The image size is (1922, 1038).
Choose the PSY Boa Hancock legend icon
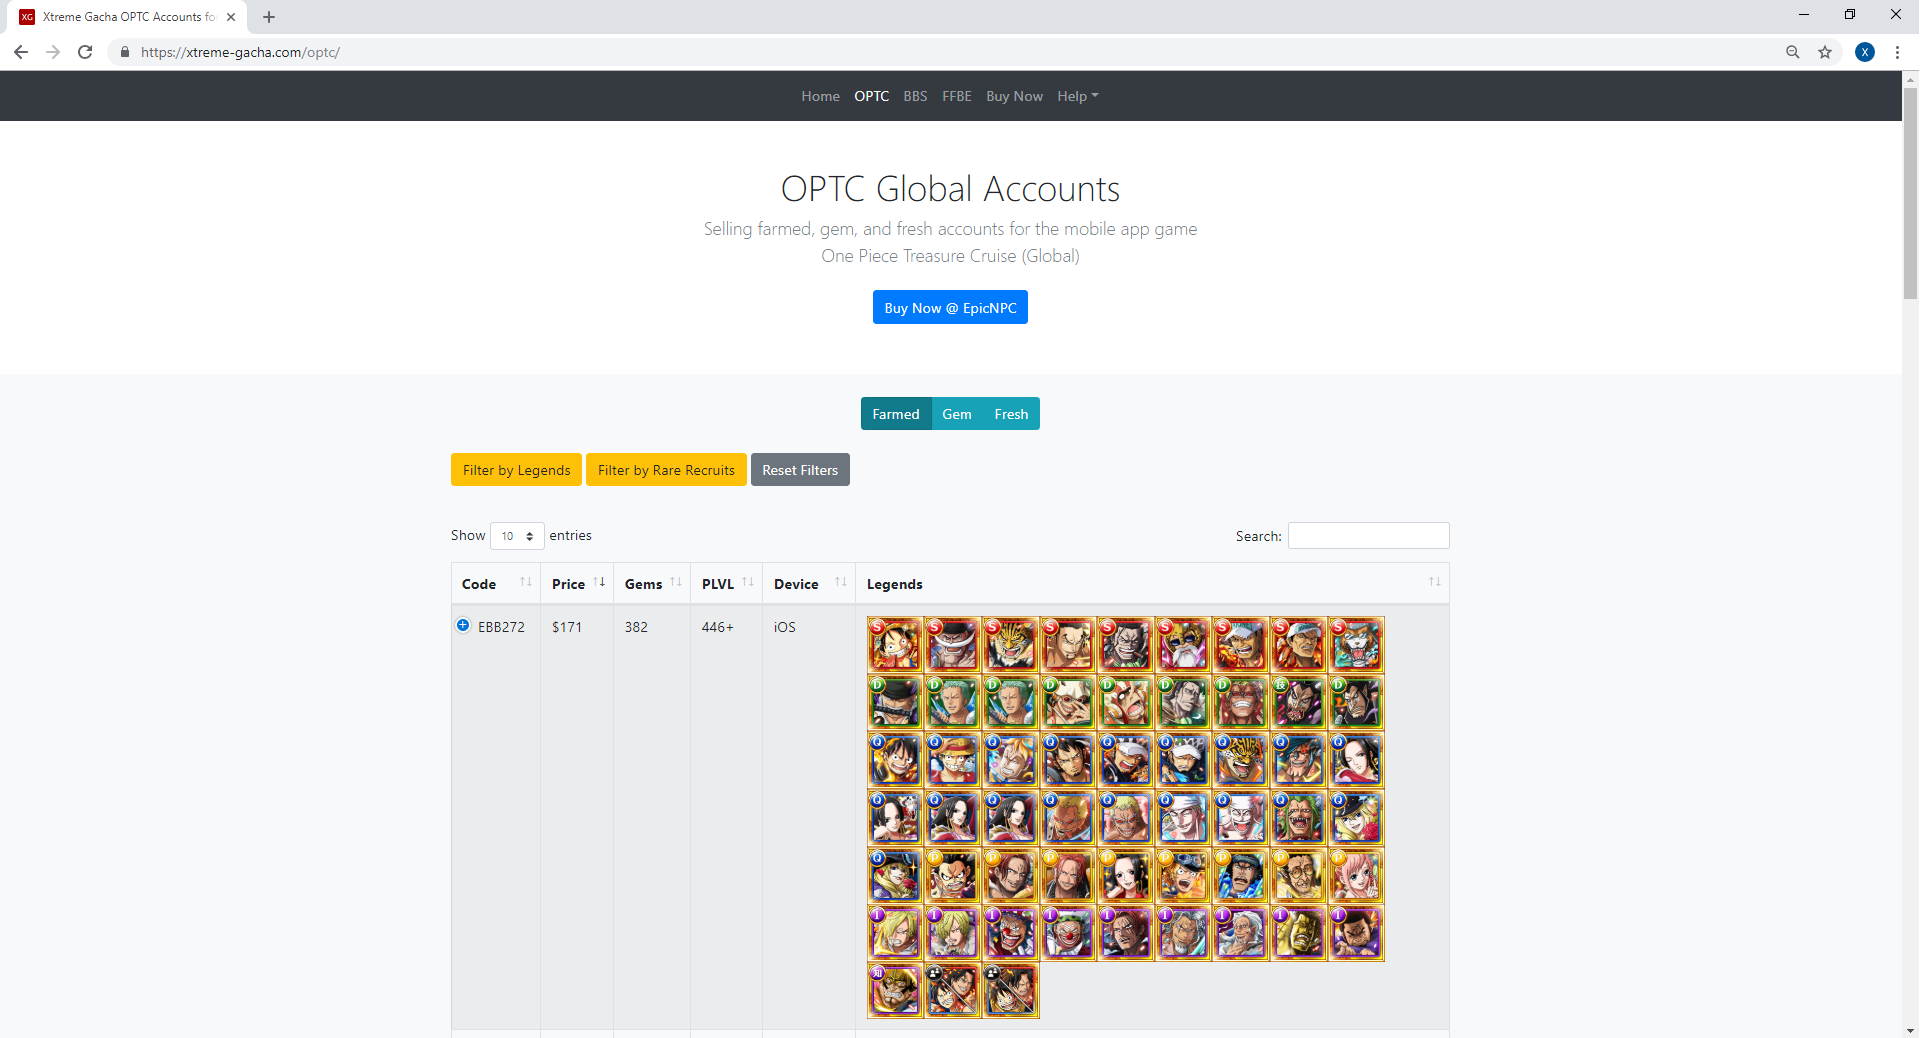pyautogui.click(x=1125, y=876)
